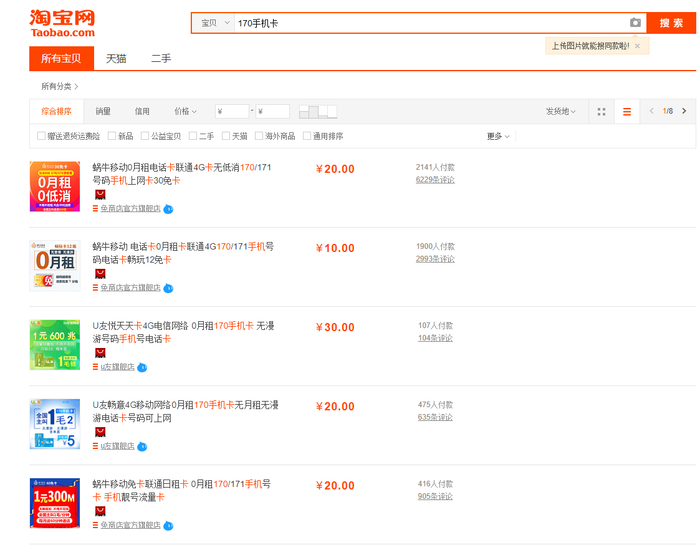Click Wangwang chat icon of 靓号流量卡 listing shop
The width and height of the screenshot is (700, 552).
pos(168,526)
